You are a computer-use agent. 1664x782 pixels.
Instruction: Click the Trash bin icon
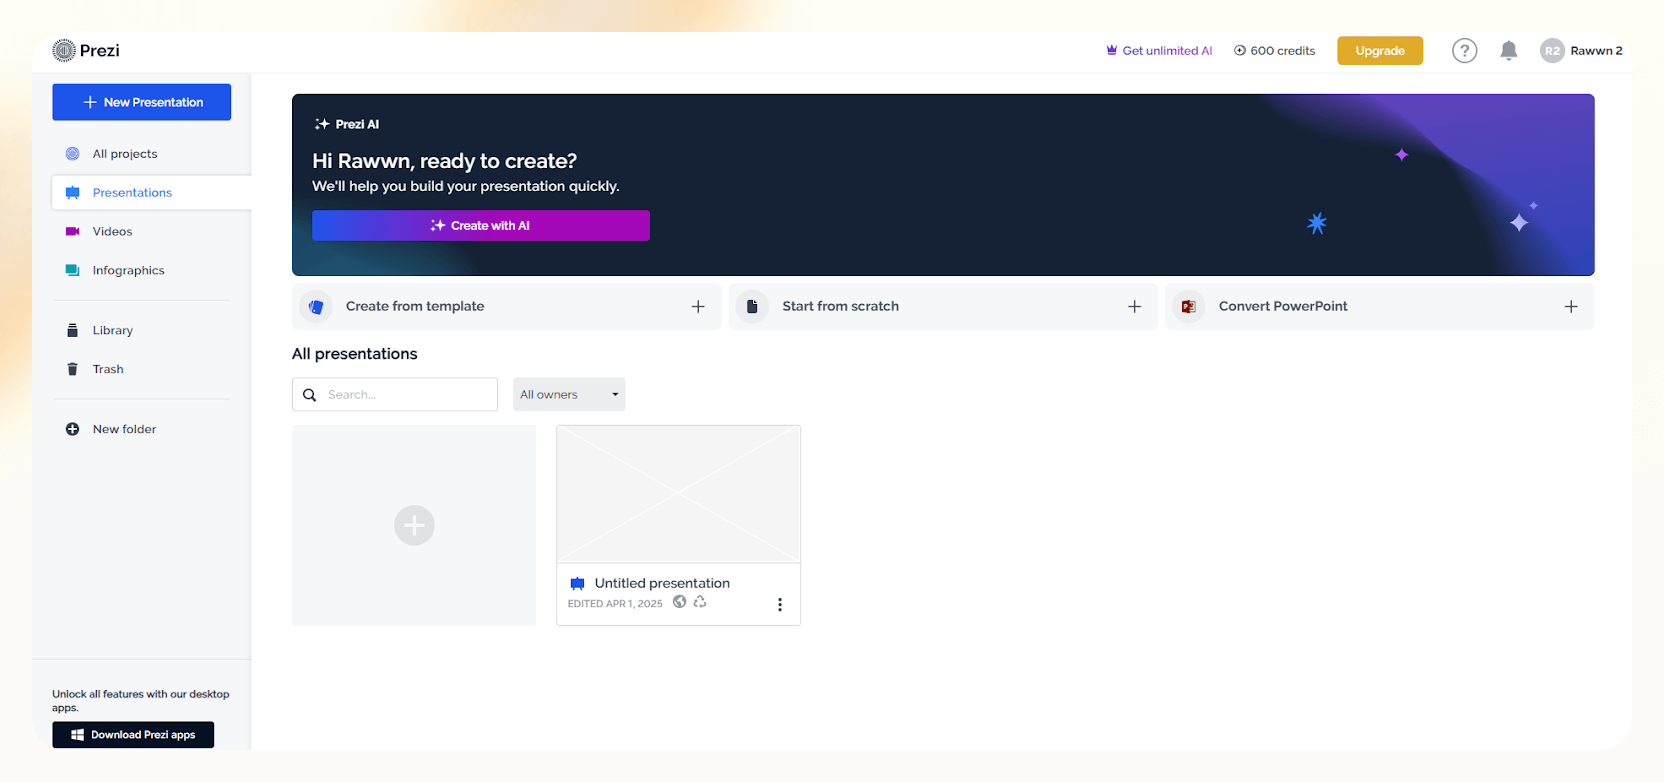coord(72,369)
